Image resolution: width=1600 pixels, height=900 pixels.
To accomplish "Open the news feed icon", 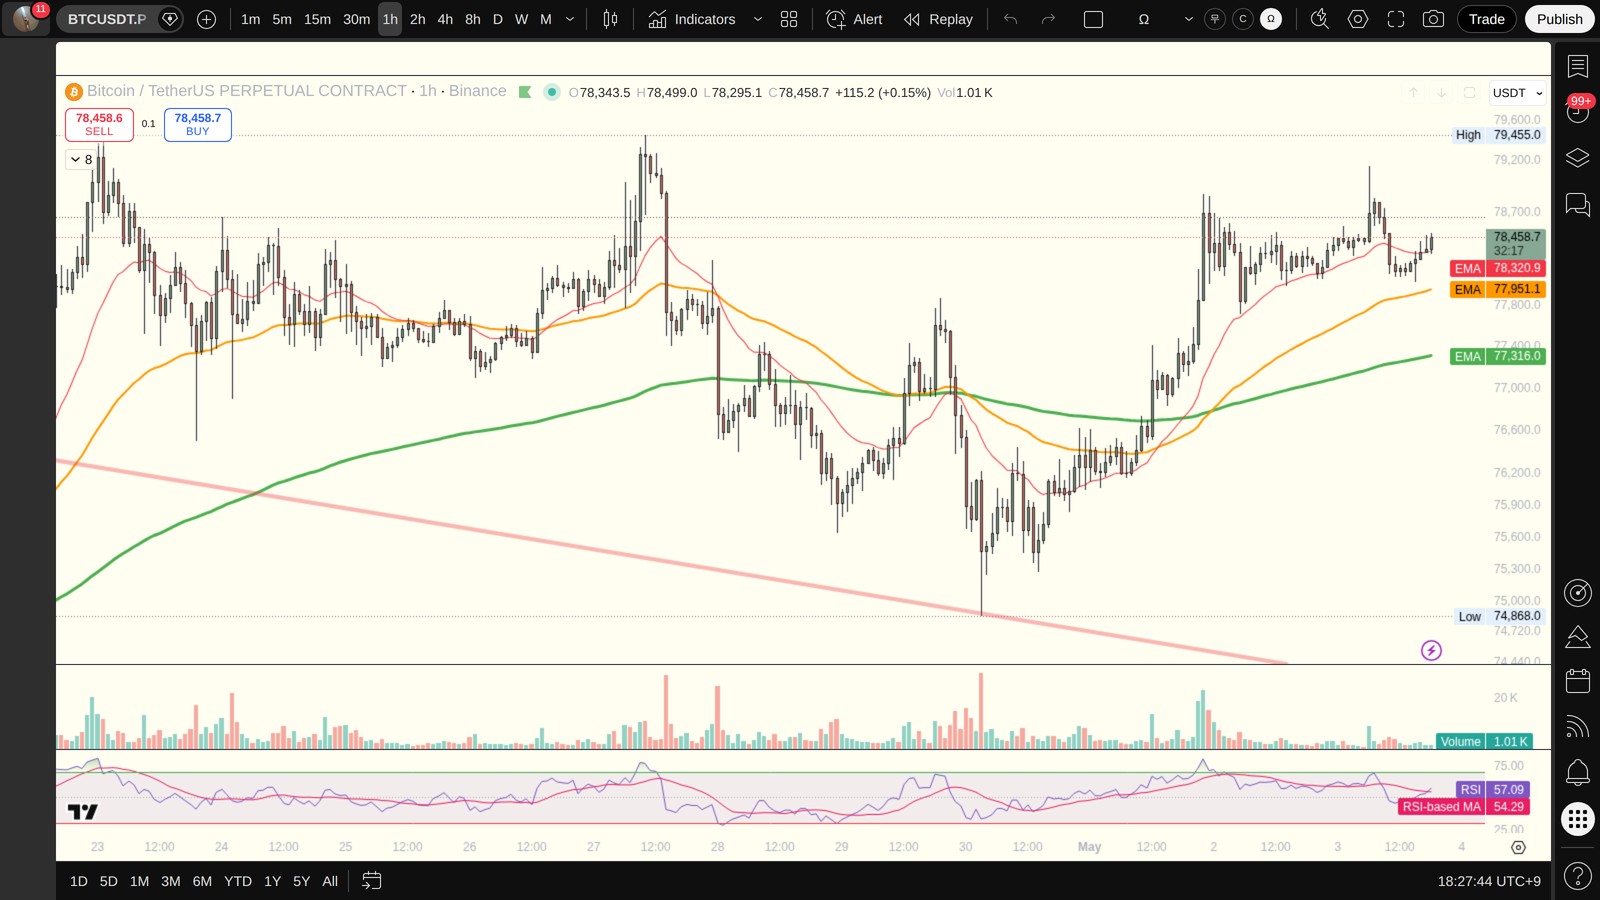I will 1578,727.
